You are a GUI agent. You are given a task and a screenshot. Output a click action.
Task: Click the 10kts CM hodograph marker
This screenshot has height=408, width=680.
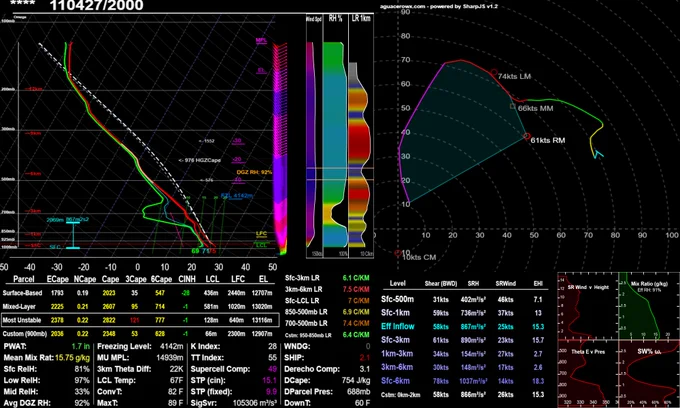[x=398, y=254]
